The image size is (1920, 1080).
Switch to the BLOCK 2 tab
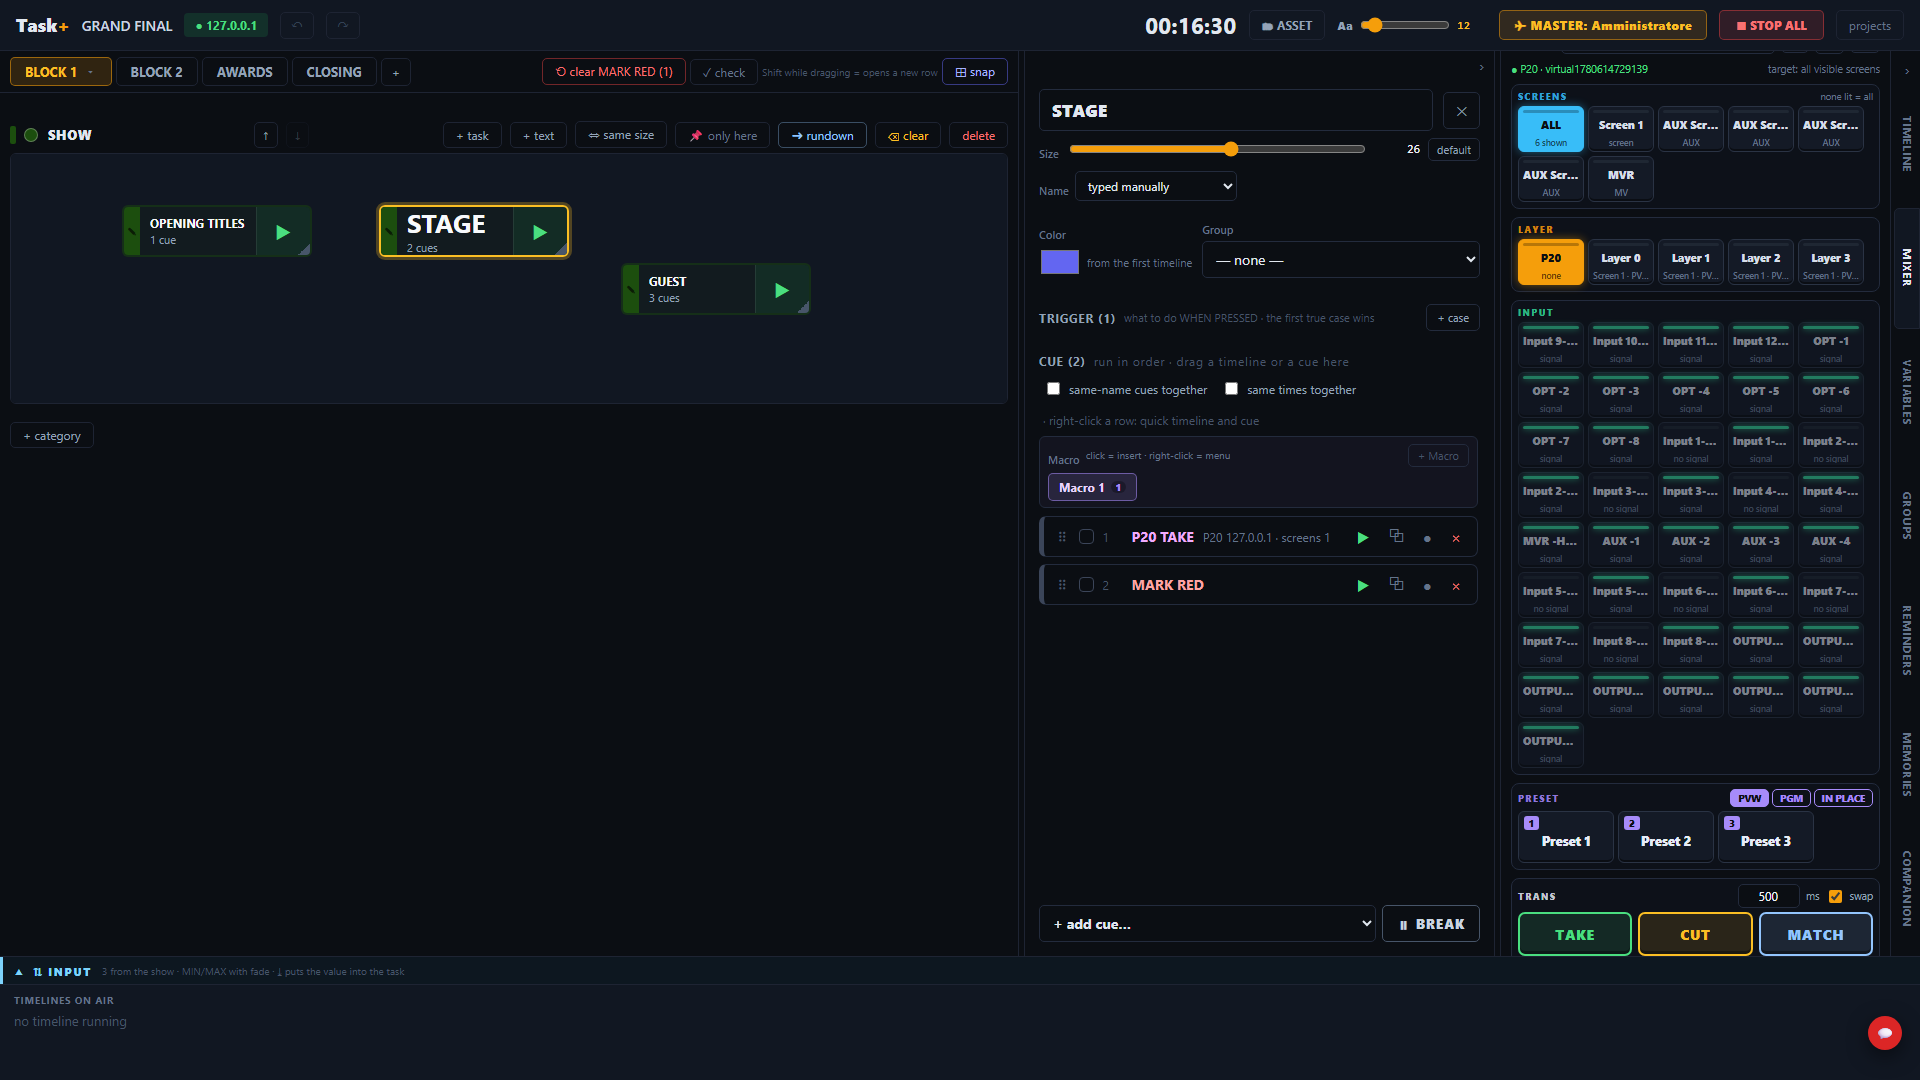pyautogui.click(x=156, y=72)
